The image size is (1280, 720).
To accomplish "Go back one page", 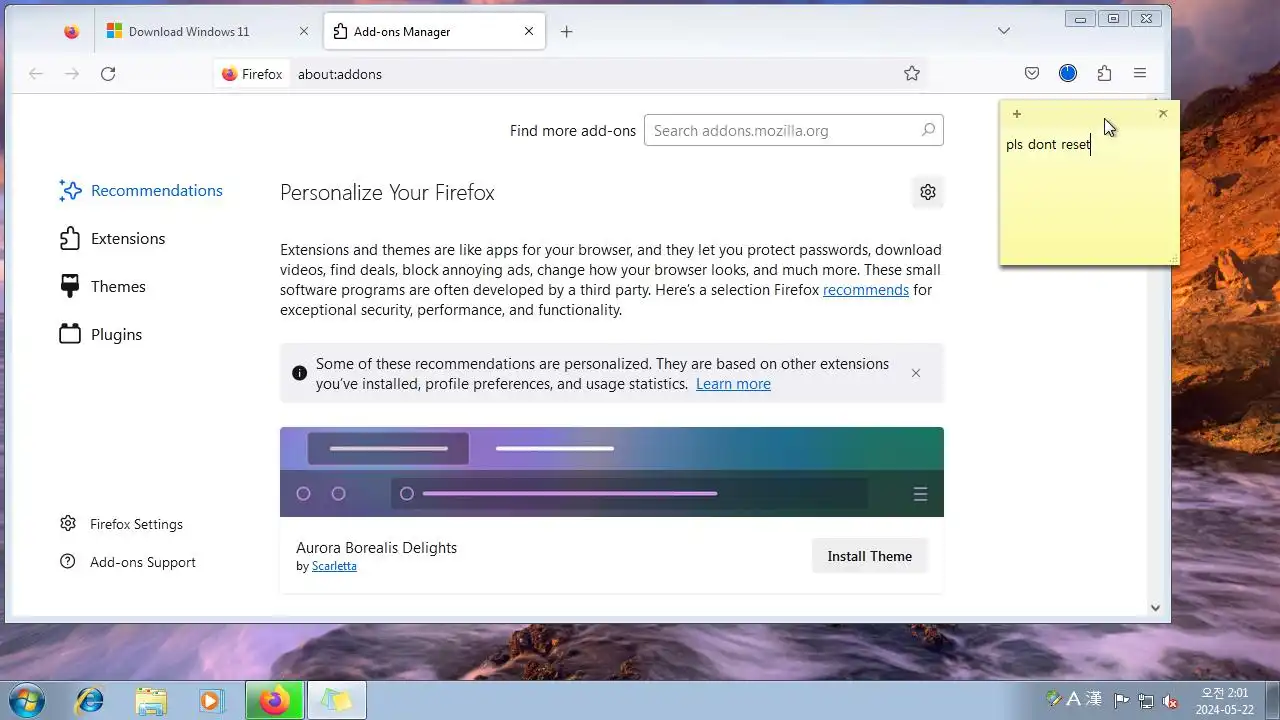I will (x=36, y=73).
